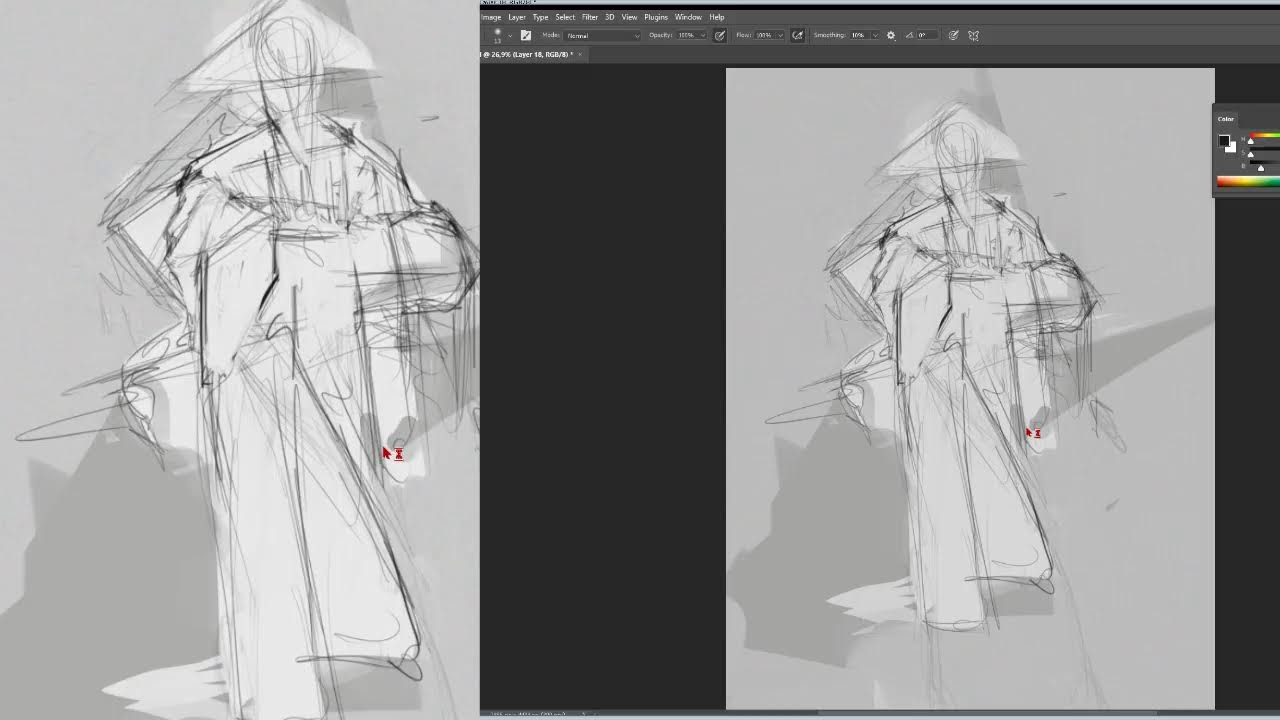Viewport: 1280px width, 720px height.
Task: Toggle pressure for opacity icon
Action: click(720, 35)
